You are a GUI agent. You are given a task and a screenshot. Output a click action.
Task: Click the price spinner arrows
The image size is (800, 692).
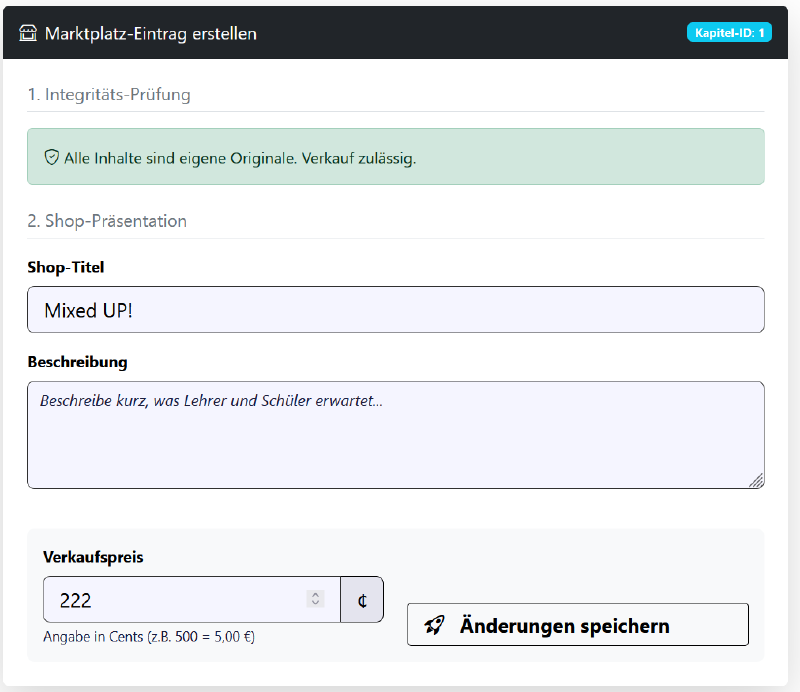[x=315, y=599]
